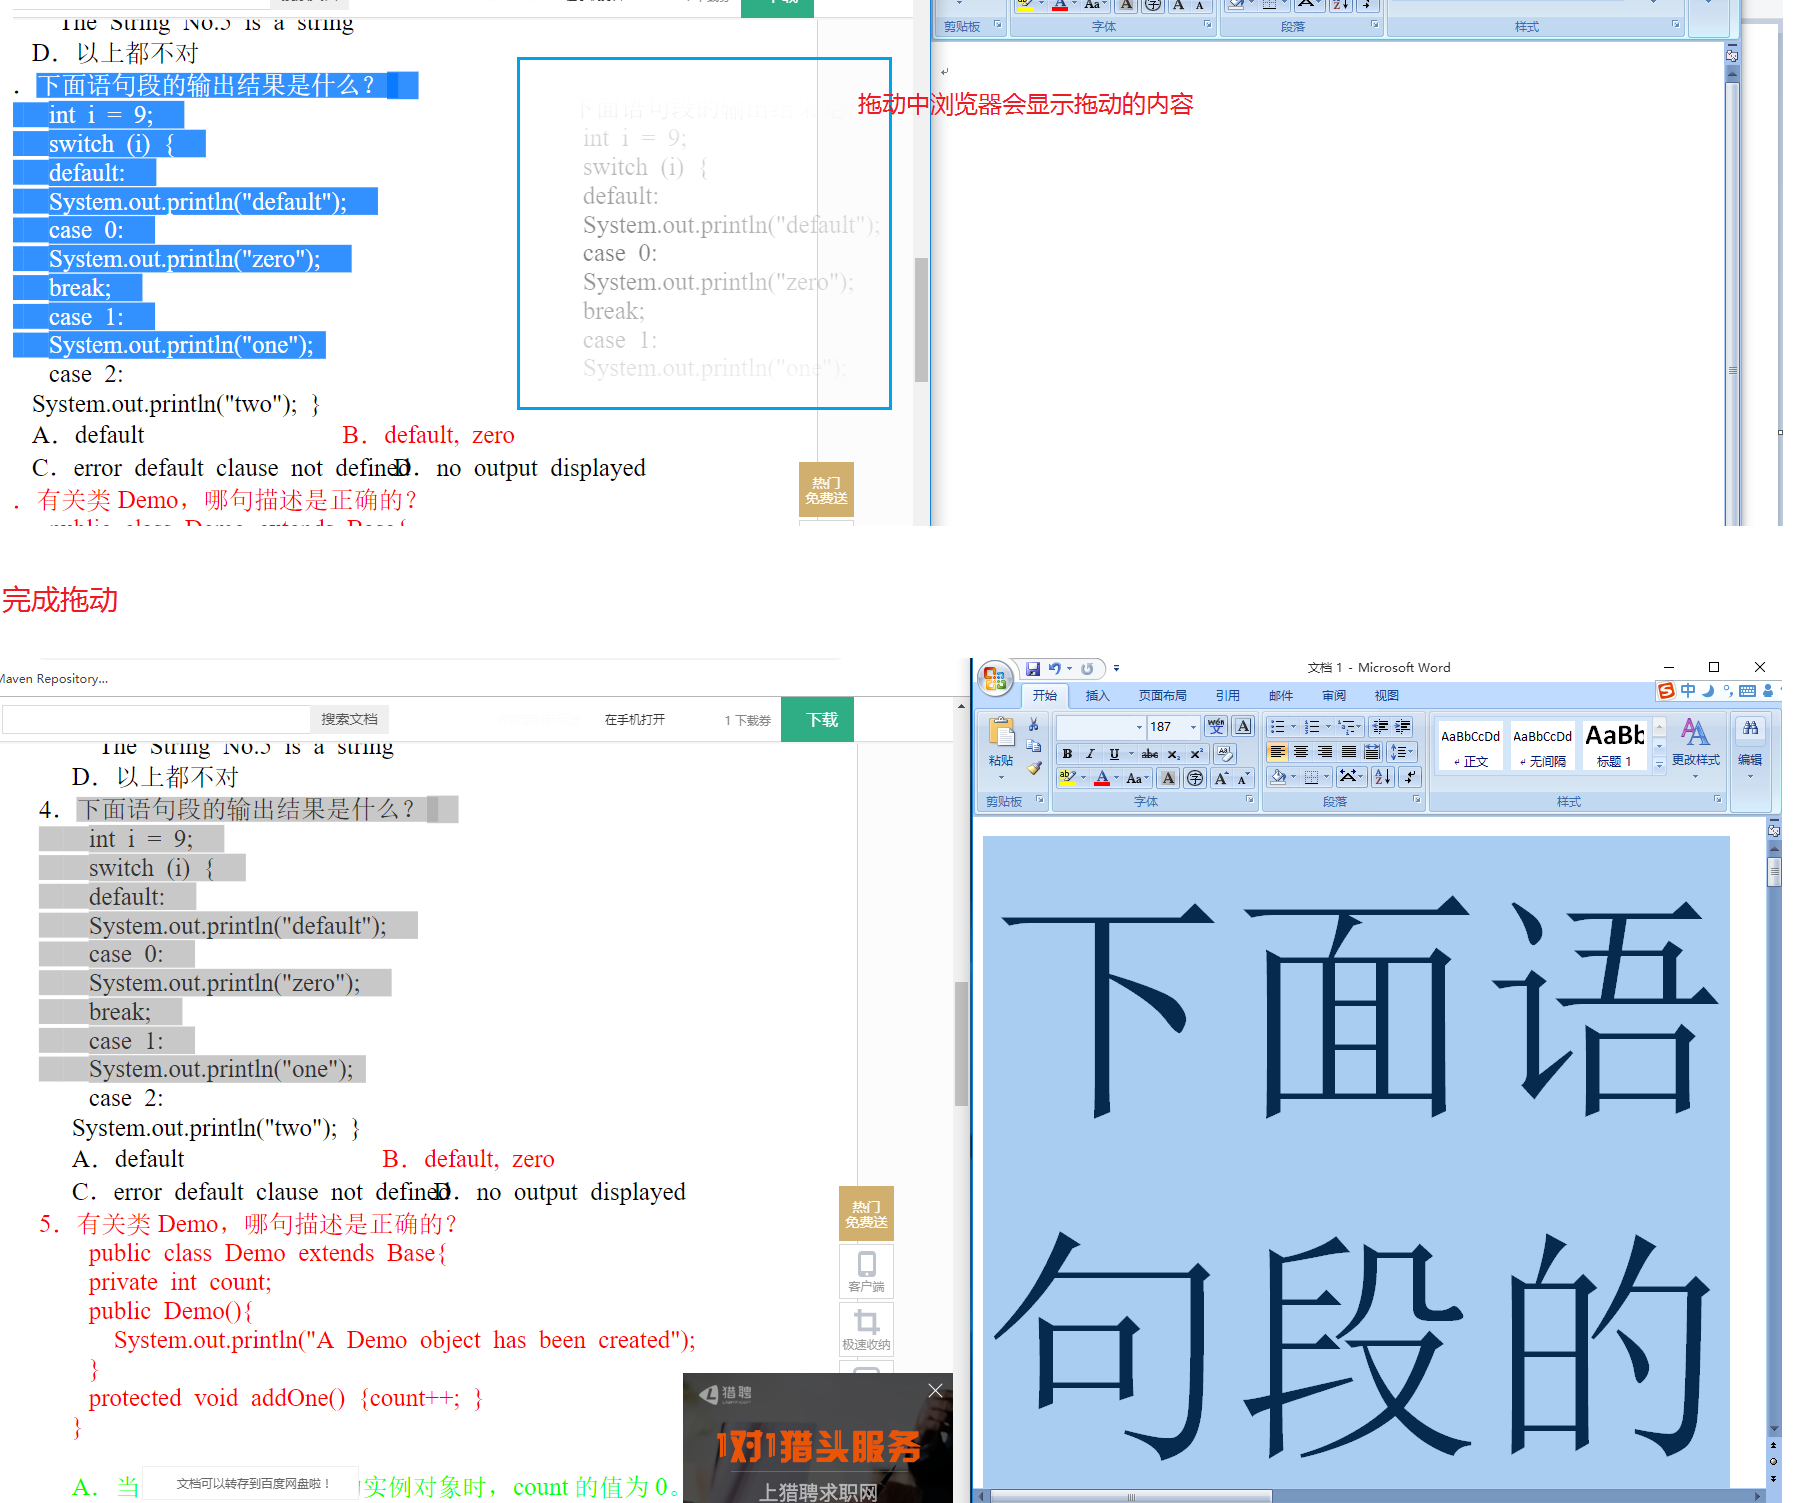Expand the Borders dropdown arrow
The image size is (1807, 1503).
pos(1327,777)
